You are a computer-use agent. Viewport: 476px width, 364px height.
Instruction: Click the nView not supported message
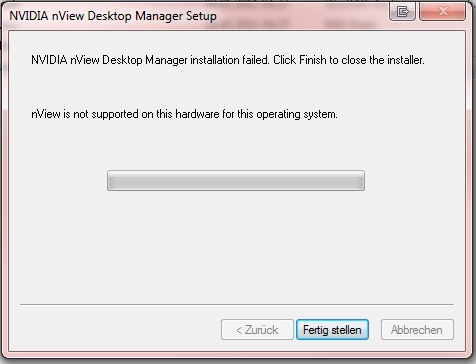[x=184, y=114]
